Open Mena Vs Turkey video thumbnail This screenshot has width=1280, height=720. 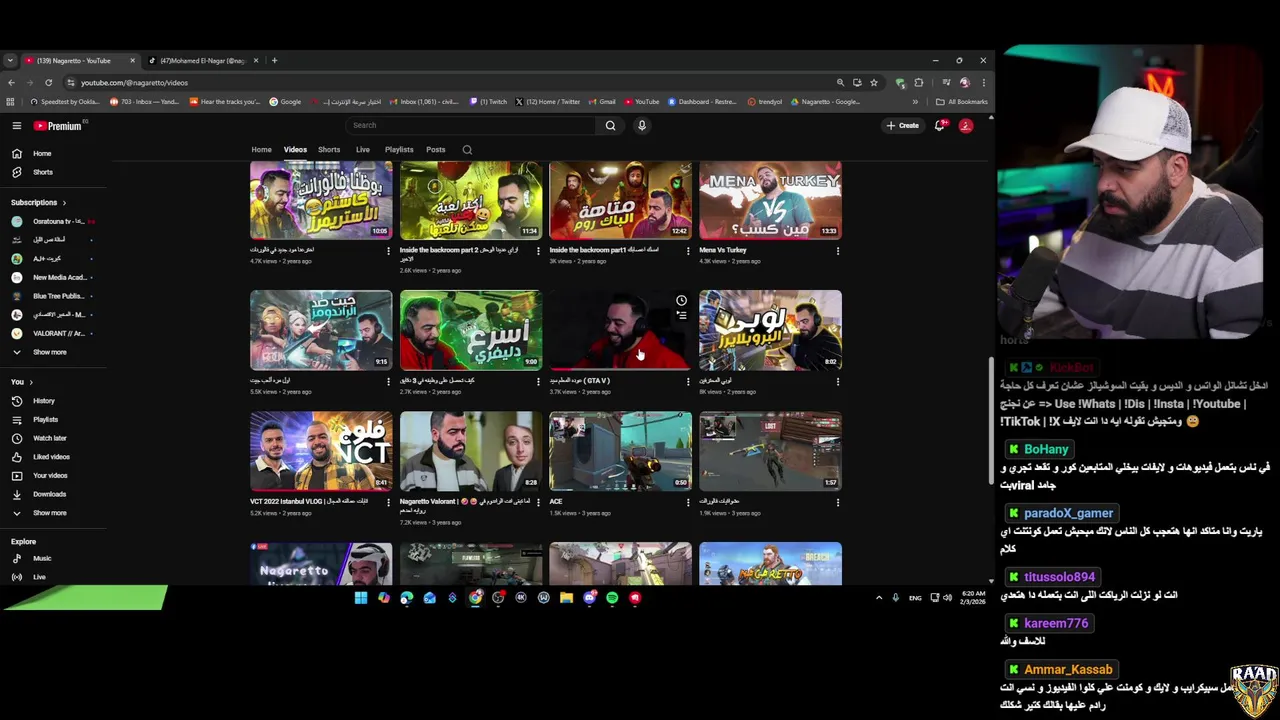pyautogui.click(x=770, y=200)
